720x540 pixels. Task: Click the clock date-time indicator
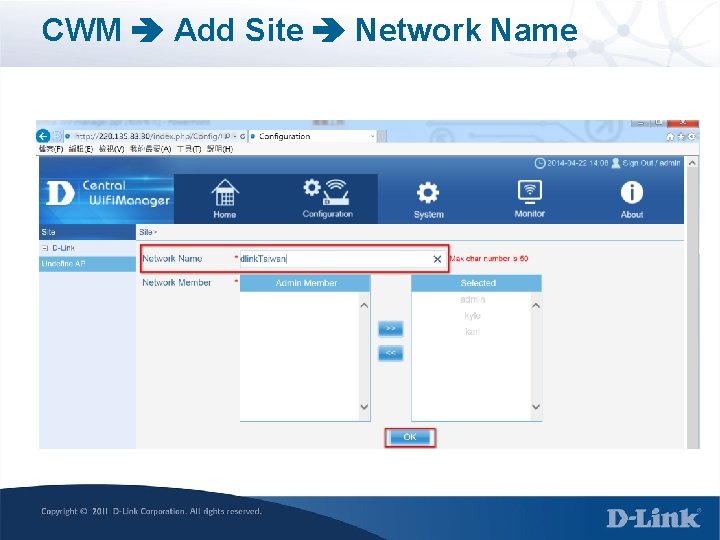(572, 163)
